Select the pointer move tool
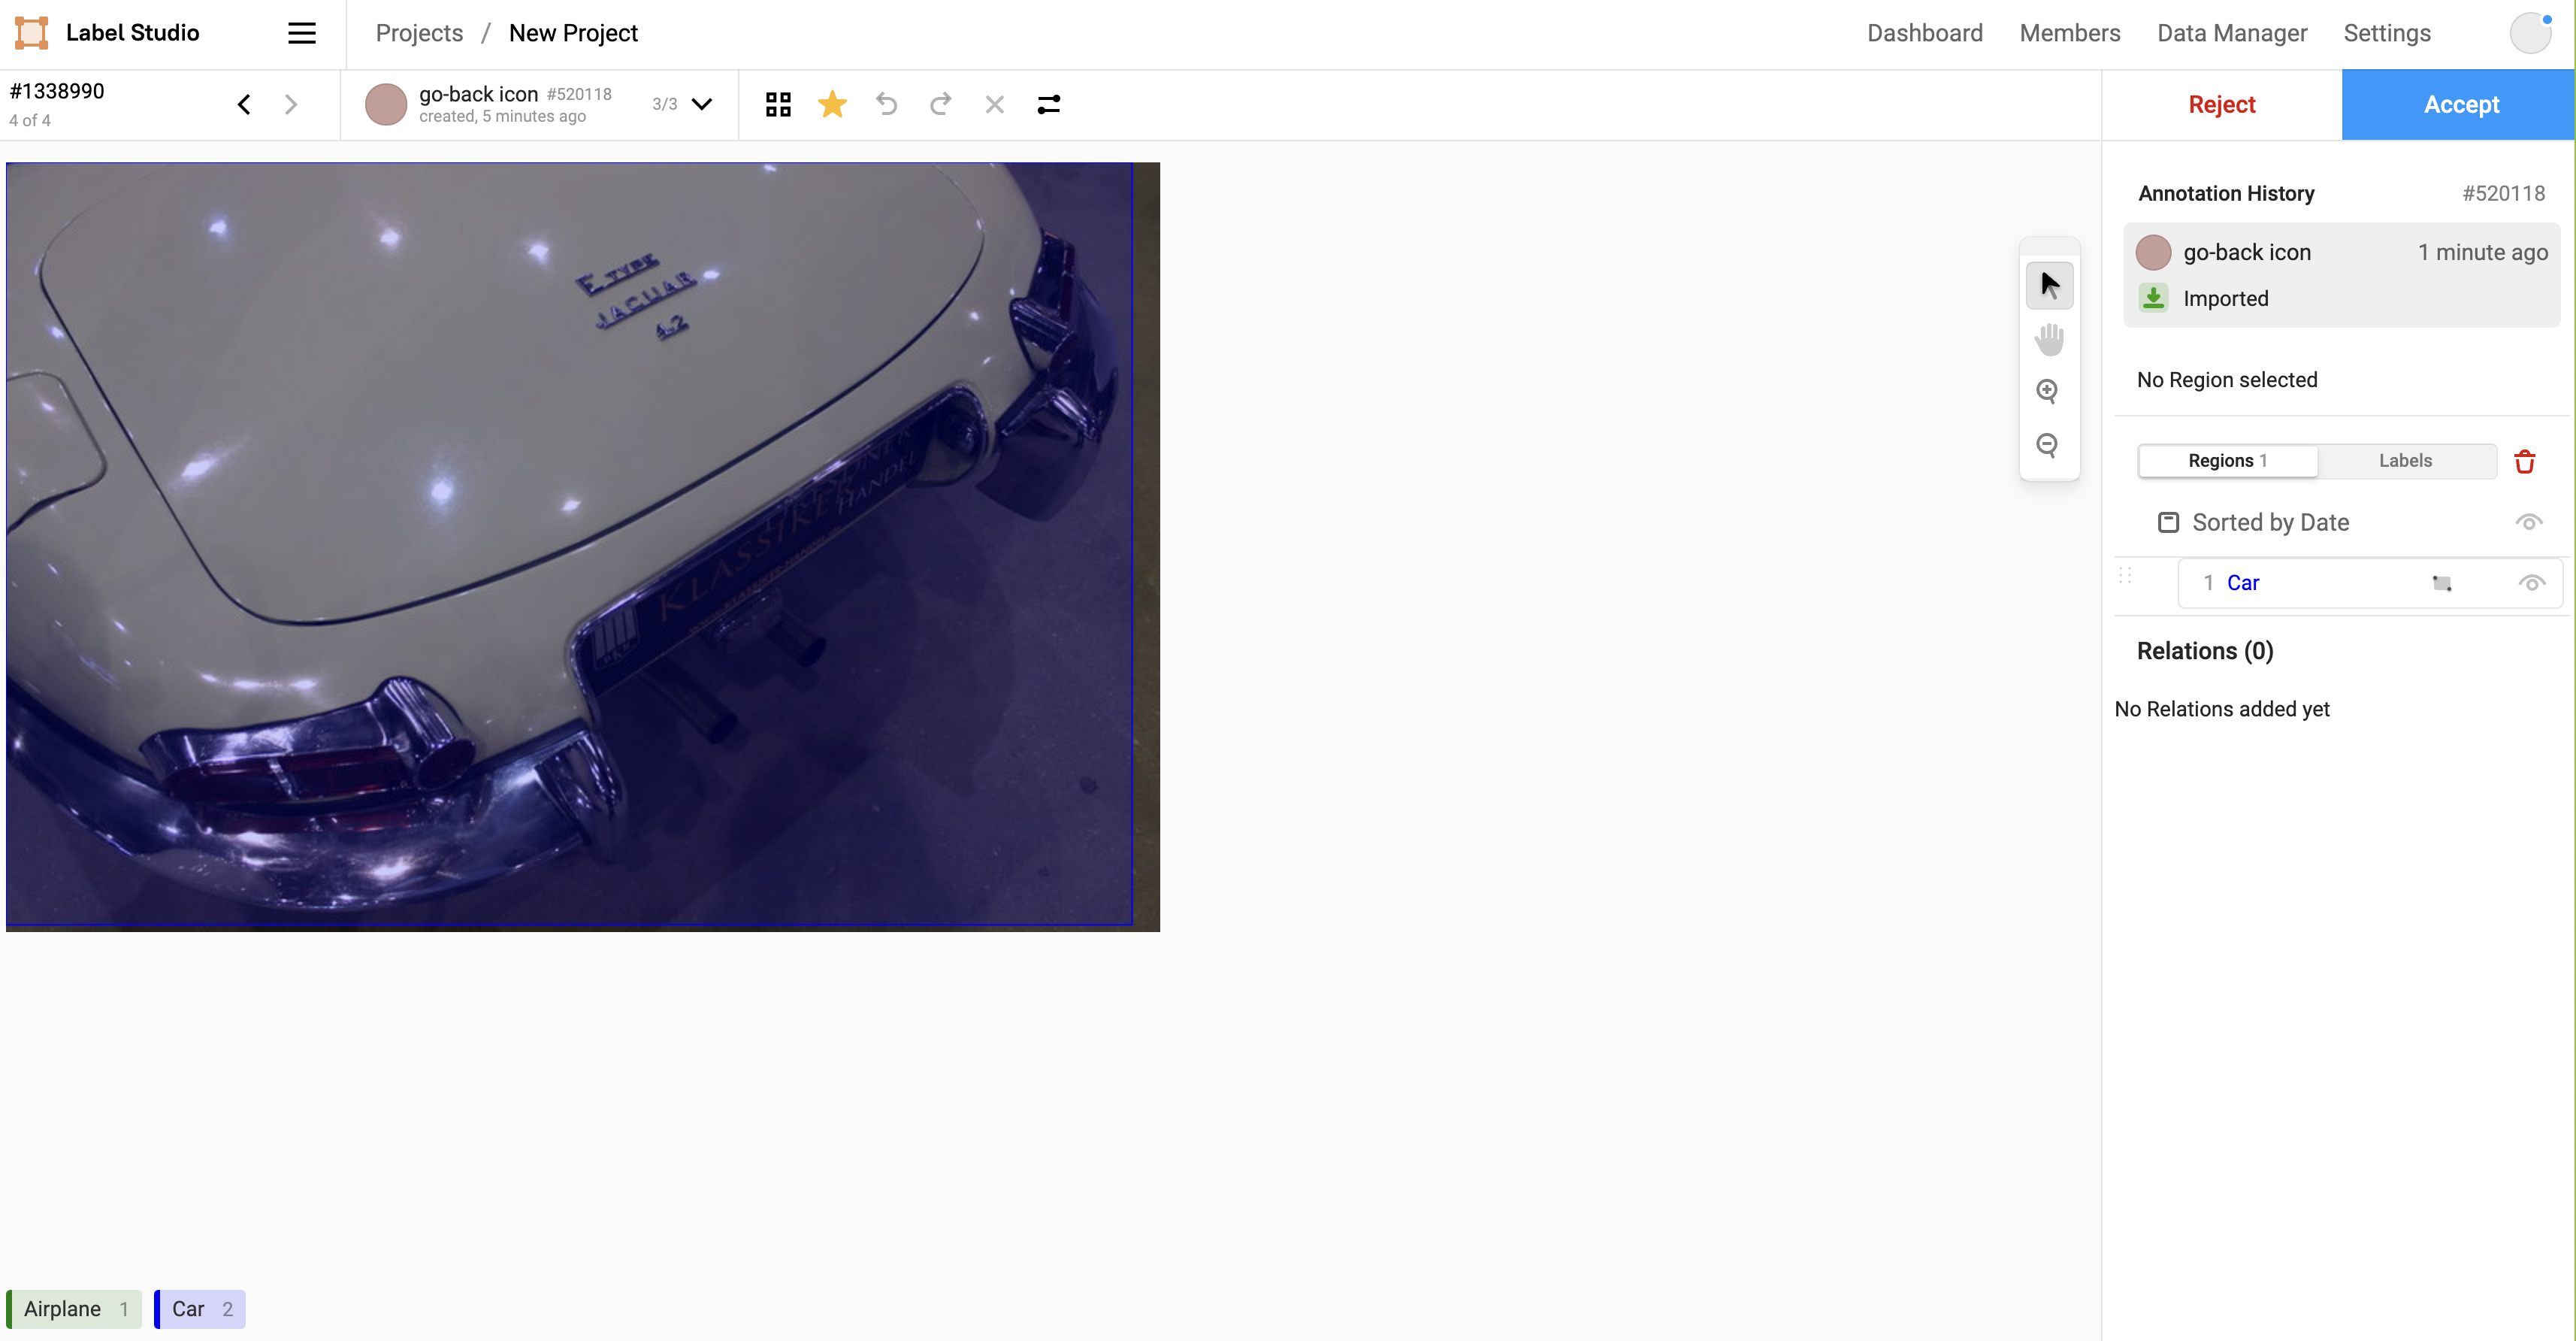The height and width of the screenshot is (1341, 2576). tap(2049, 285)
